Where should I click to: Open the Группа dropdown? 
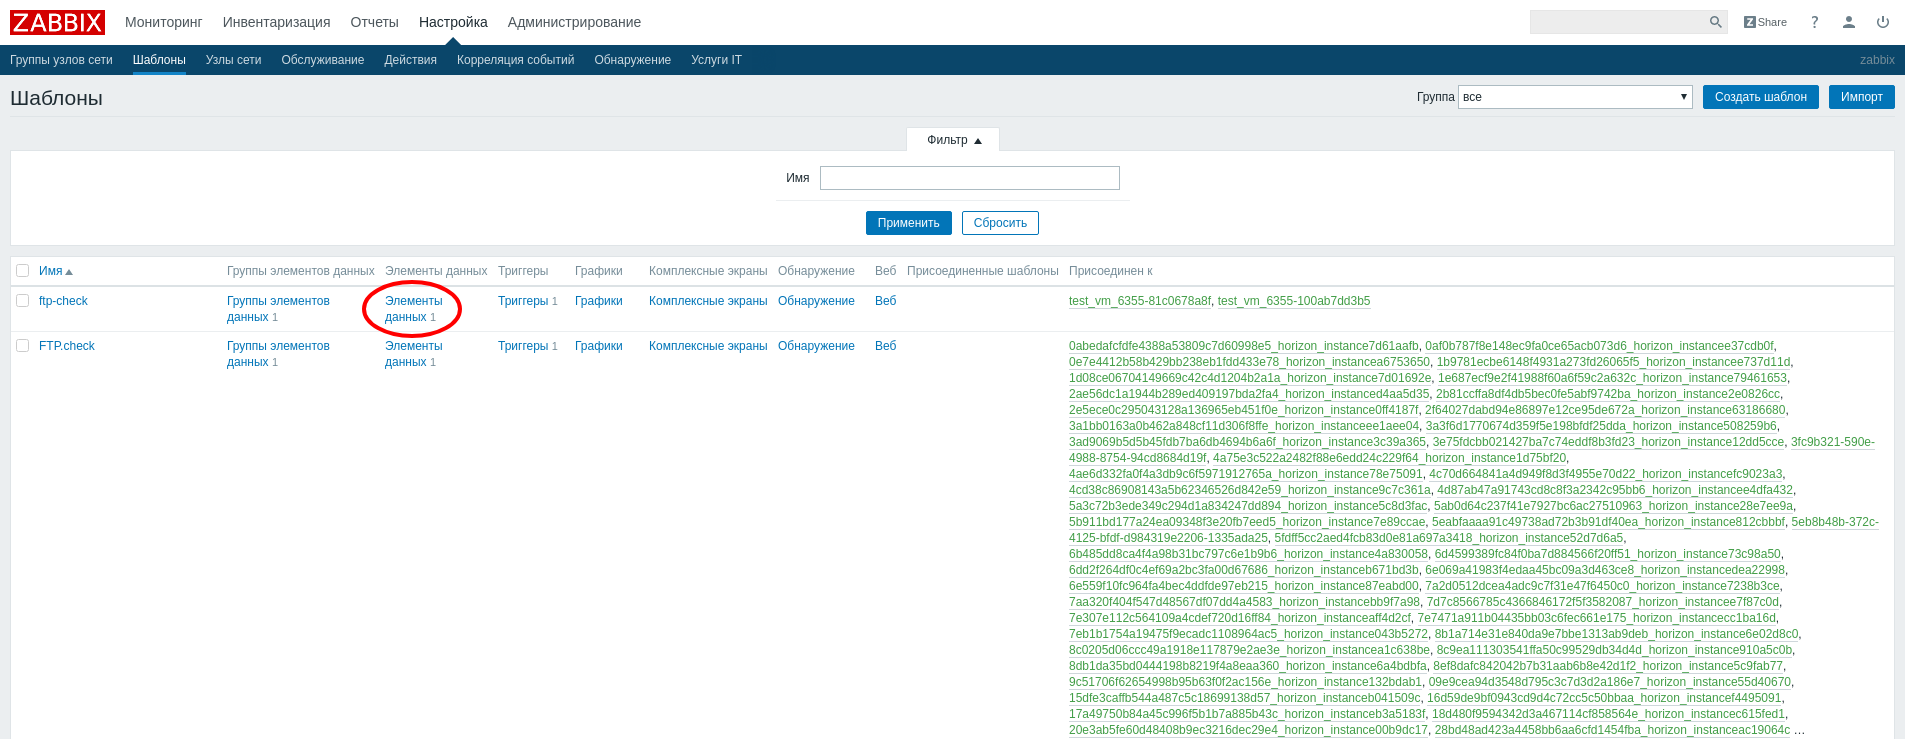click(1574, 97)
